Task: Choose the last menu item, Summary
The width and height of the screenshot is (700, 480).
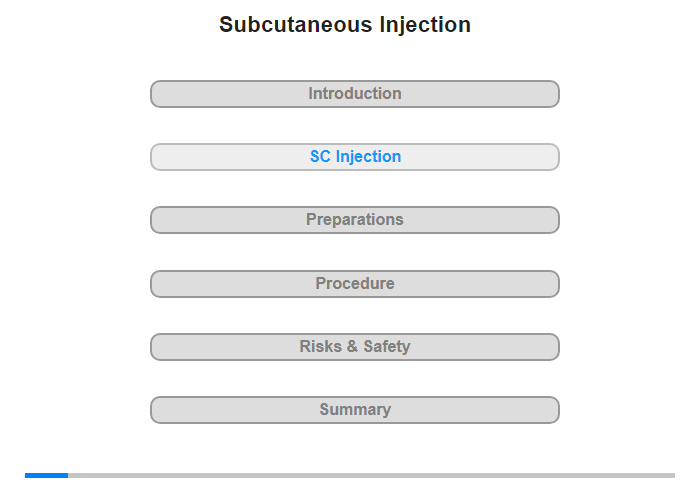Action: 355,410
